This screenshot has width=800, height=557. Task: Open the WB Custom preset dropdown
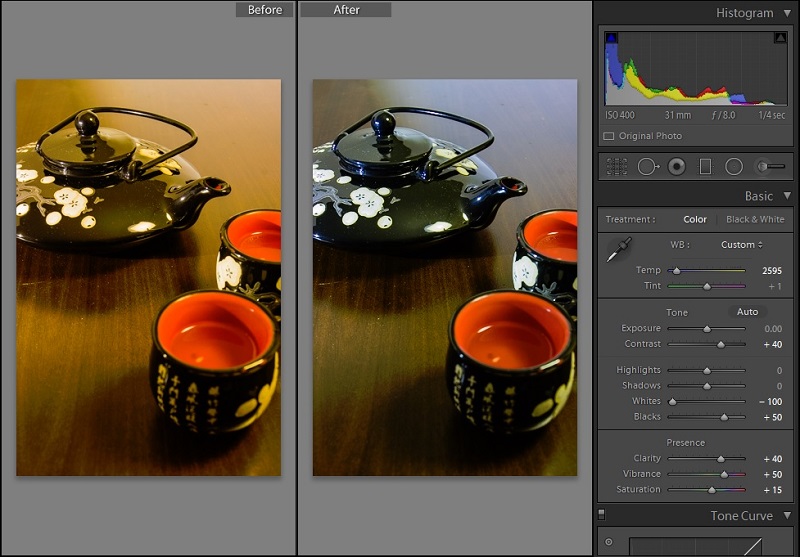pyautogui.click(x=742, y=245)
